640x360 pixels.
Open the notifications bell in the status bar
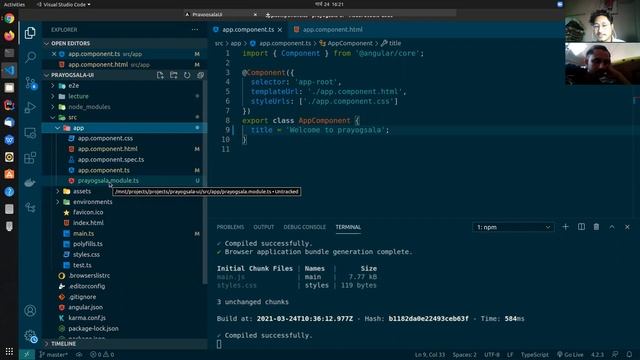(629, 354)
